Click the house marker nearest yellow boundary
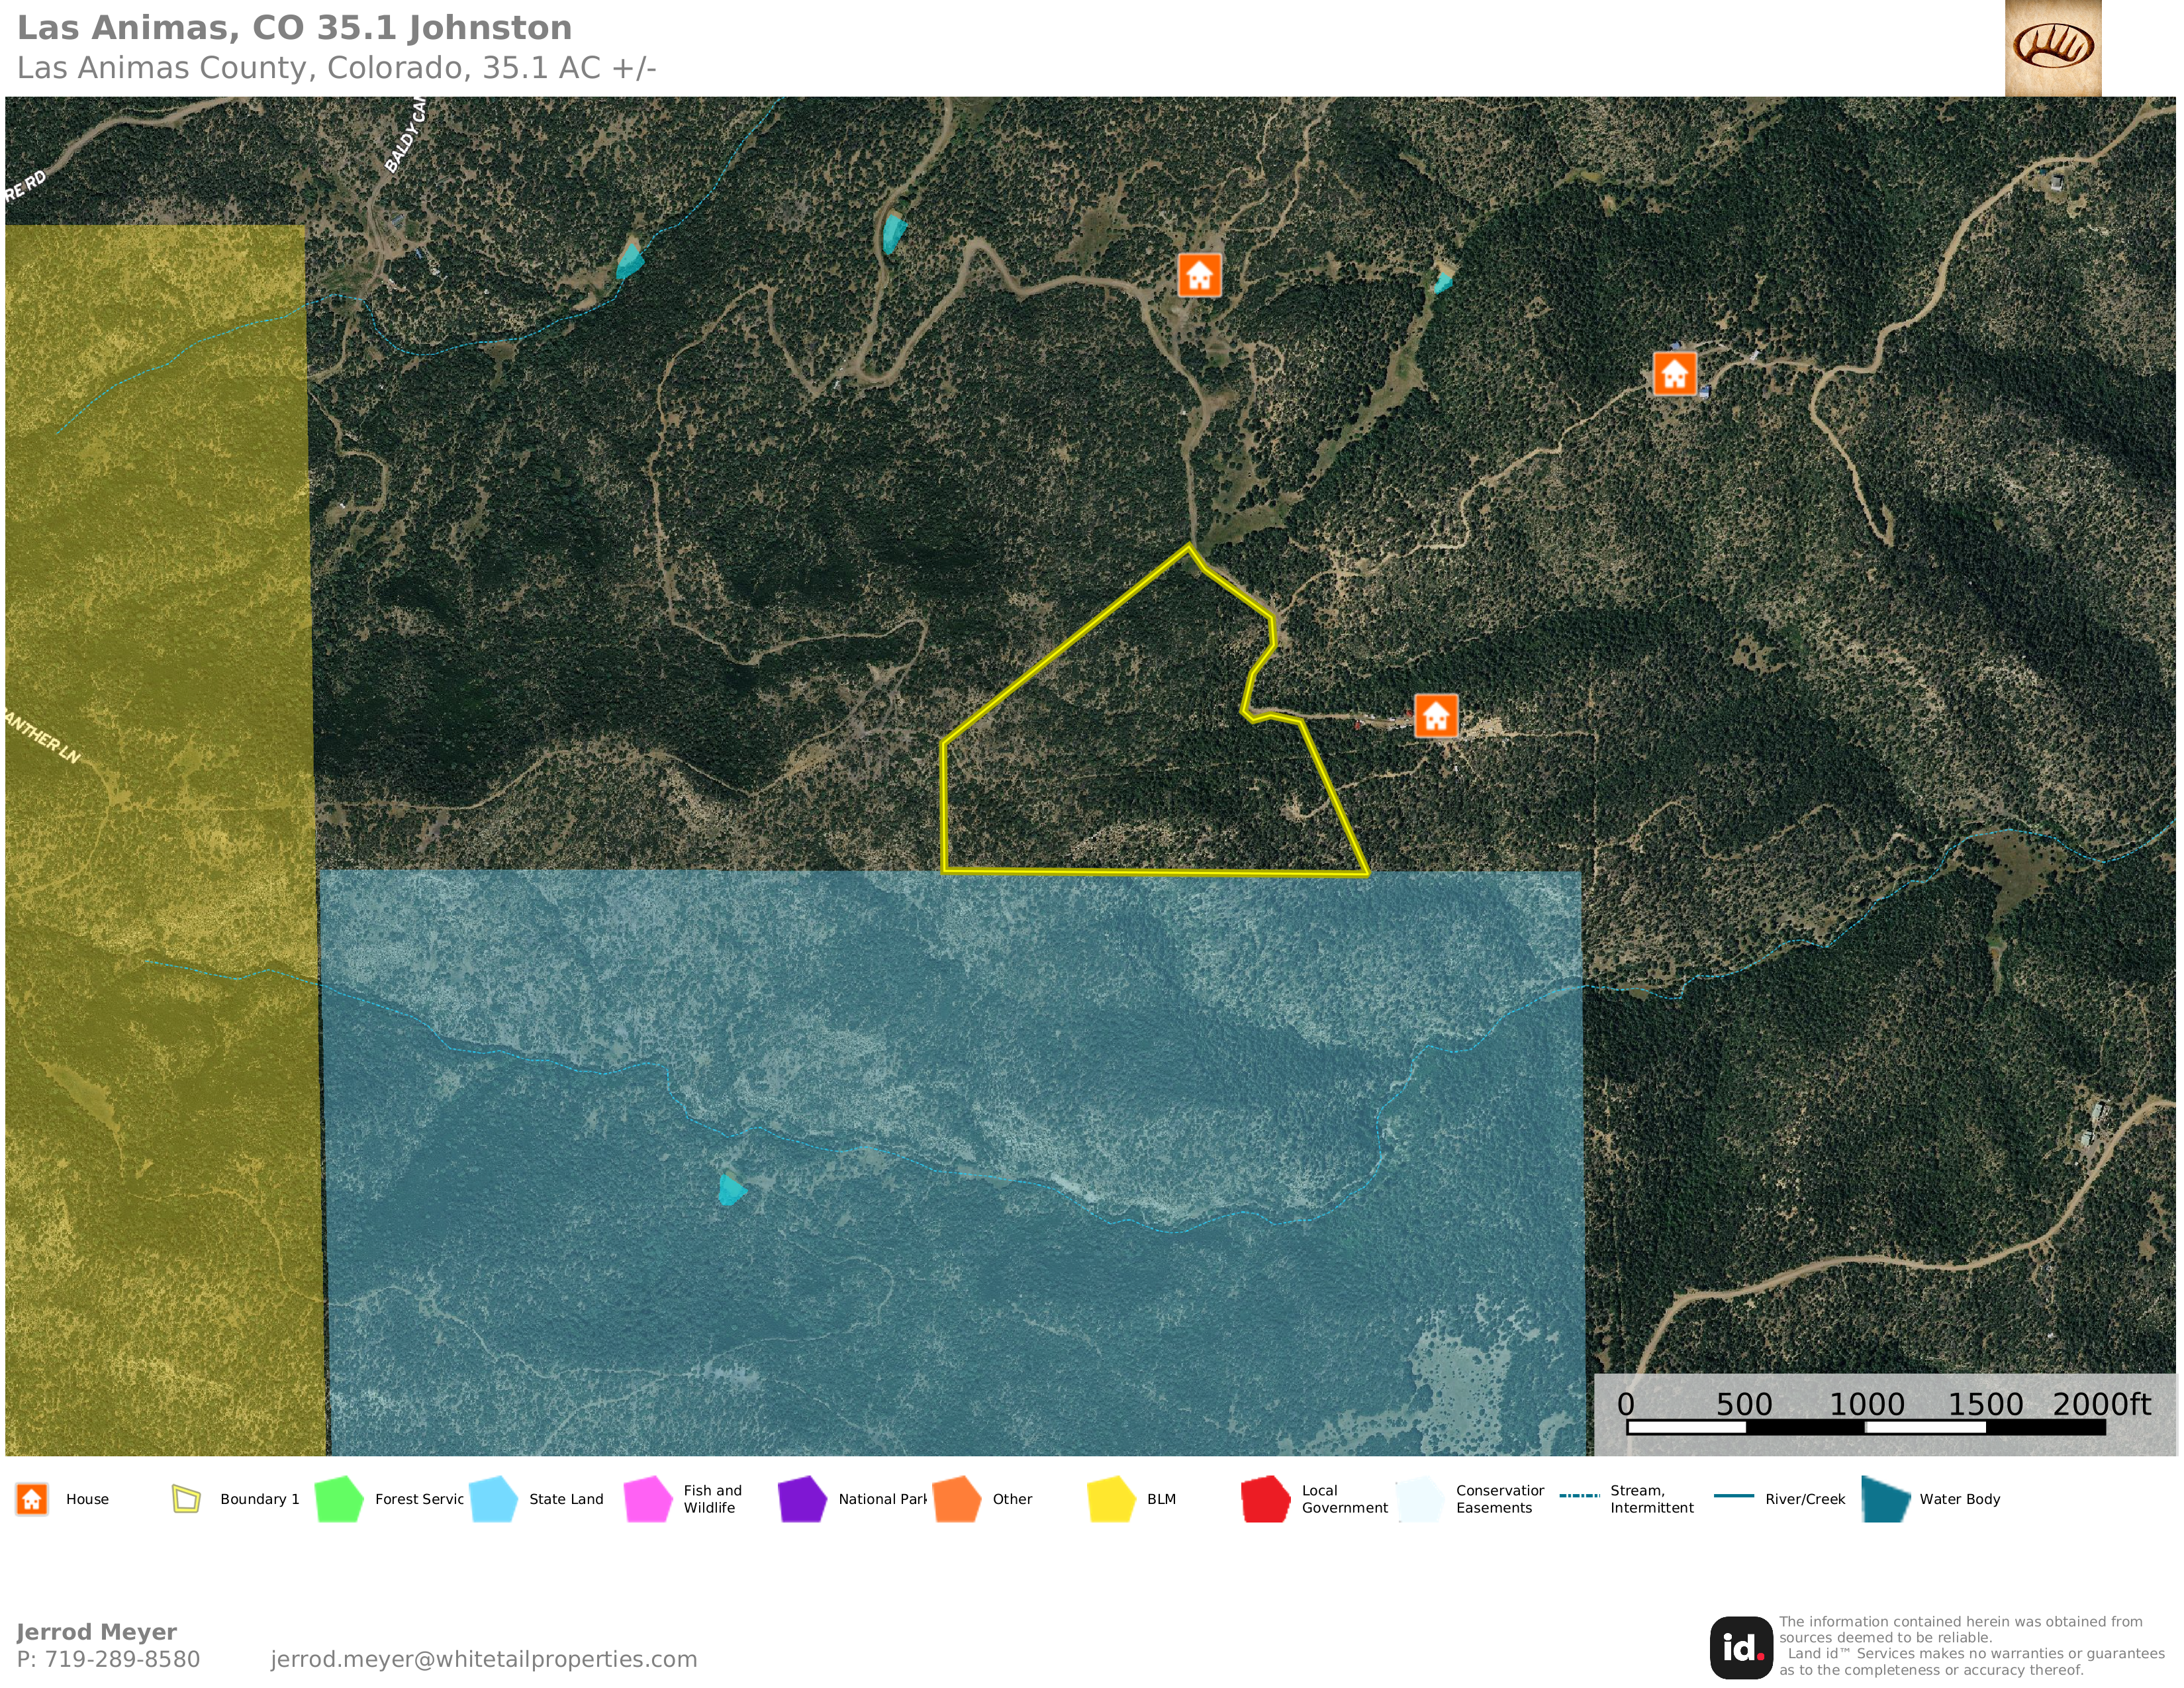Image resolution: width=2184 pixels, height=1688 pixels. click(1436, 716)
